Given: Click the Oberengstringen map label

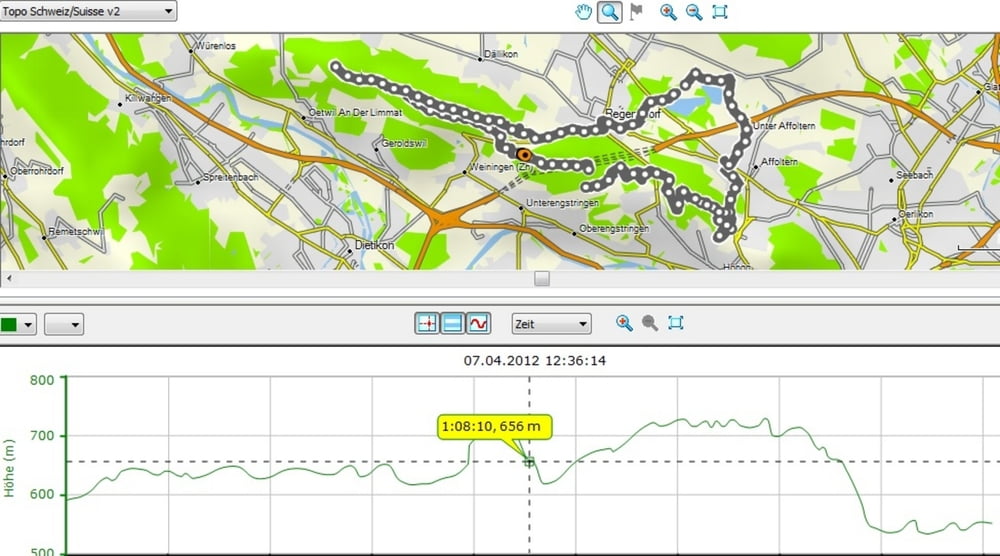Looking at the screenshot, I should (x=614, y=228).
